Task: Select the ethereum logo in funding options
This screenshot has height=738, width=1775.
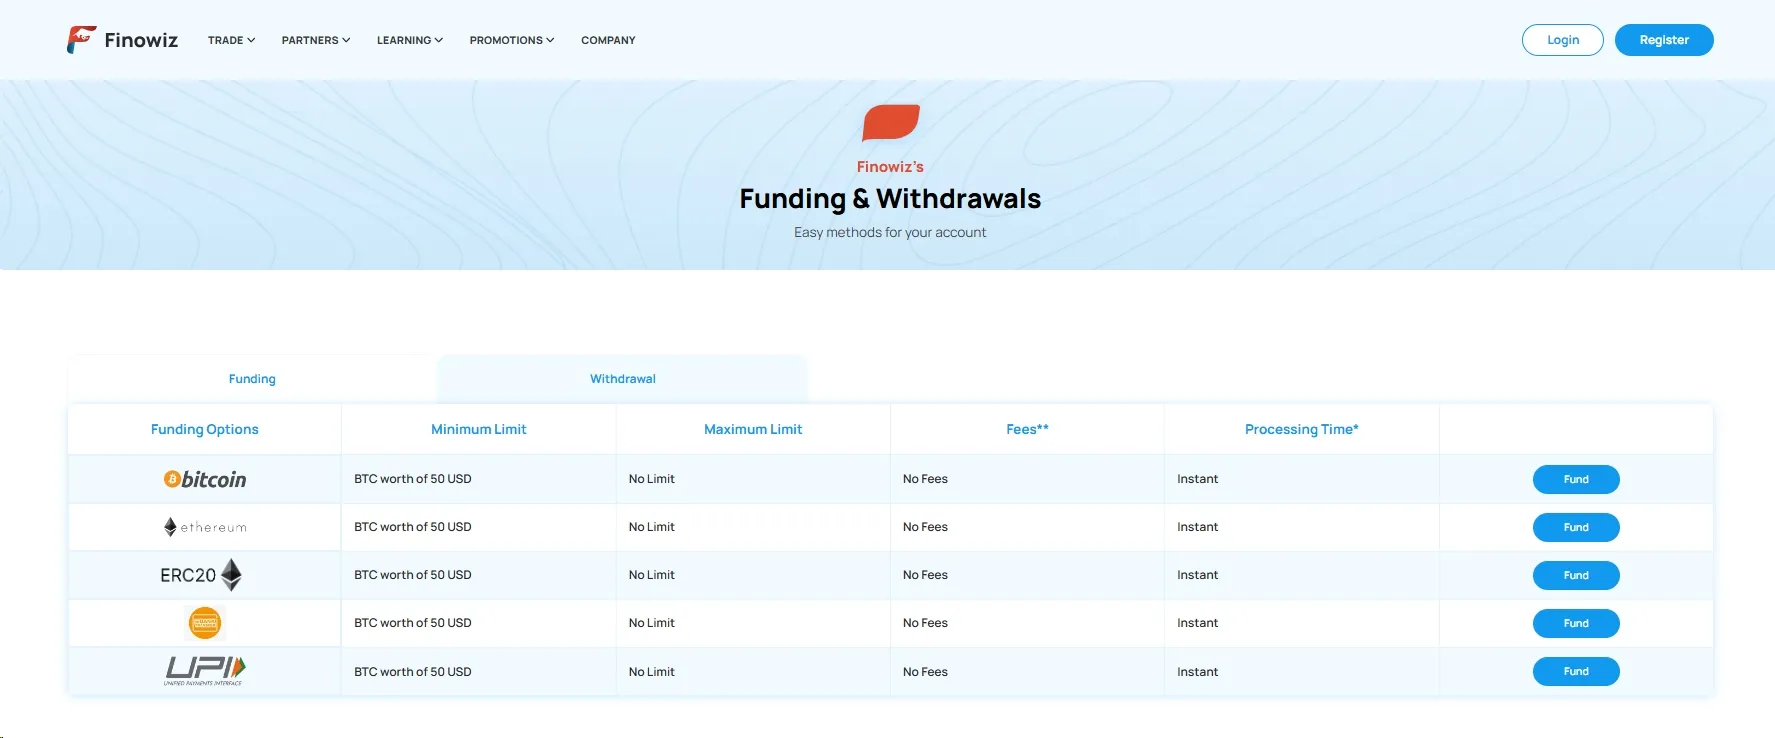Action: tap(205, 527)
